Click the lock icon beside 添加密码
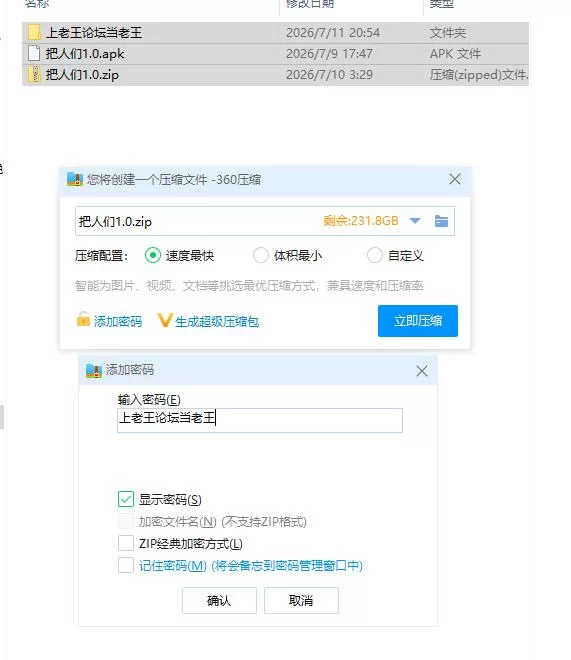 click(x=83, y=319)
